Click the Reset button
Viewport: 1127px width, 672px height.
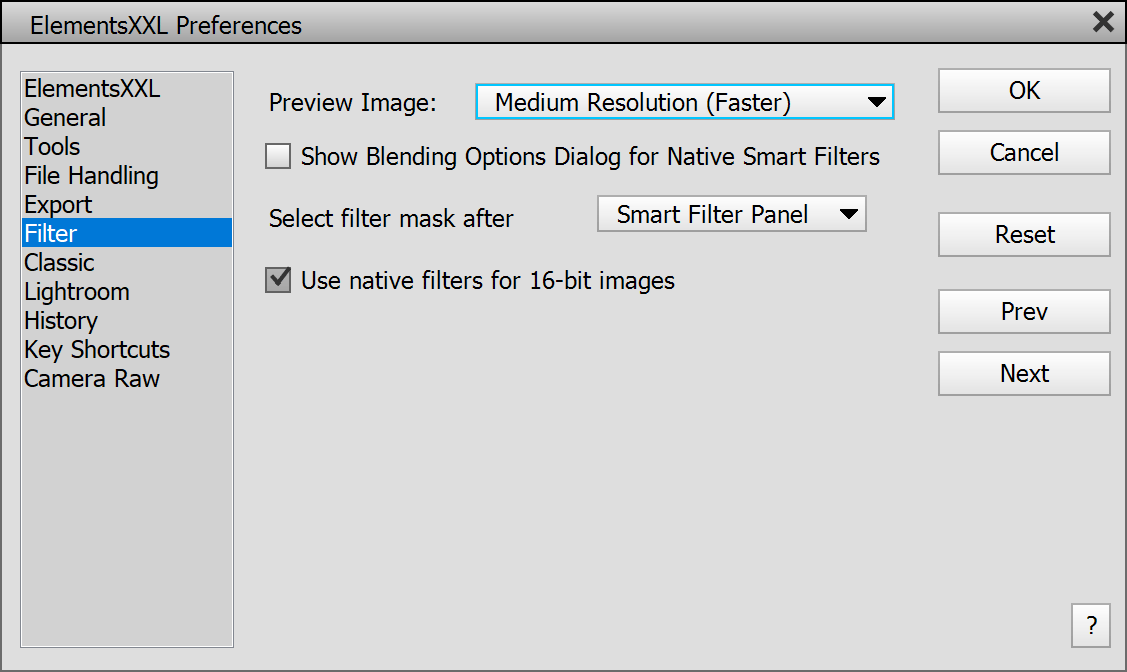(1024, 235)
